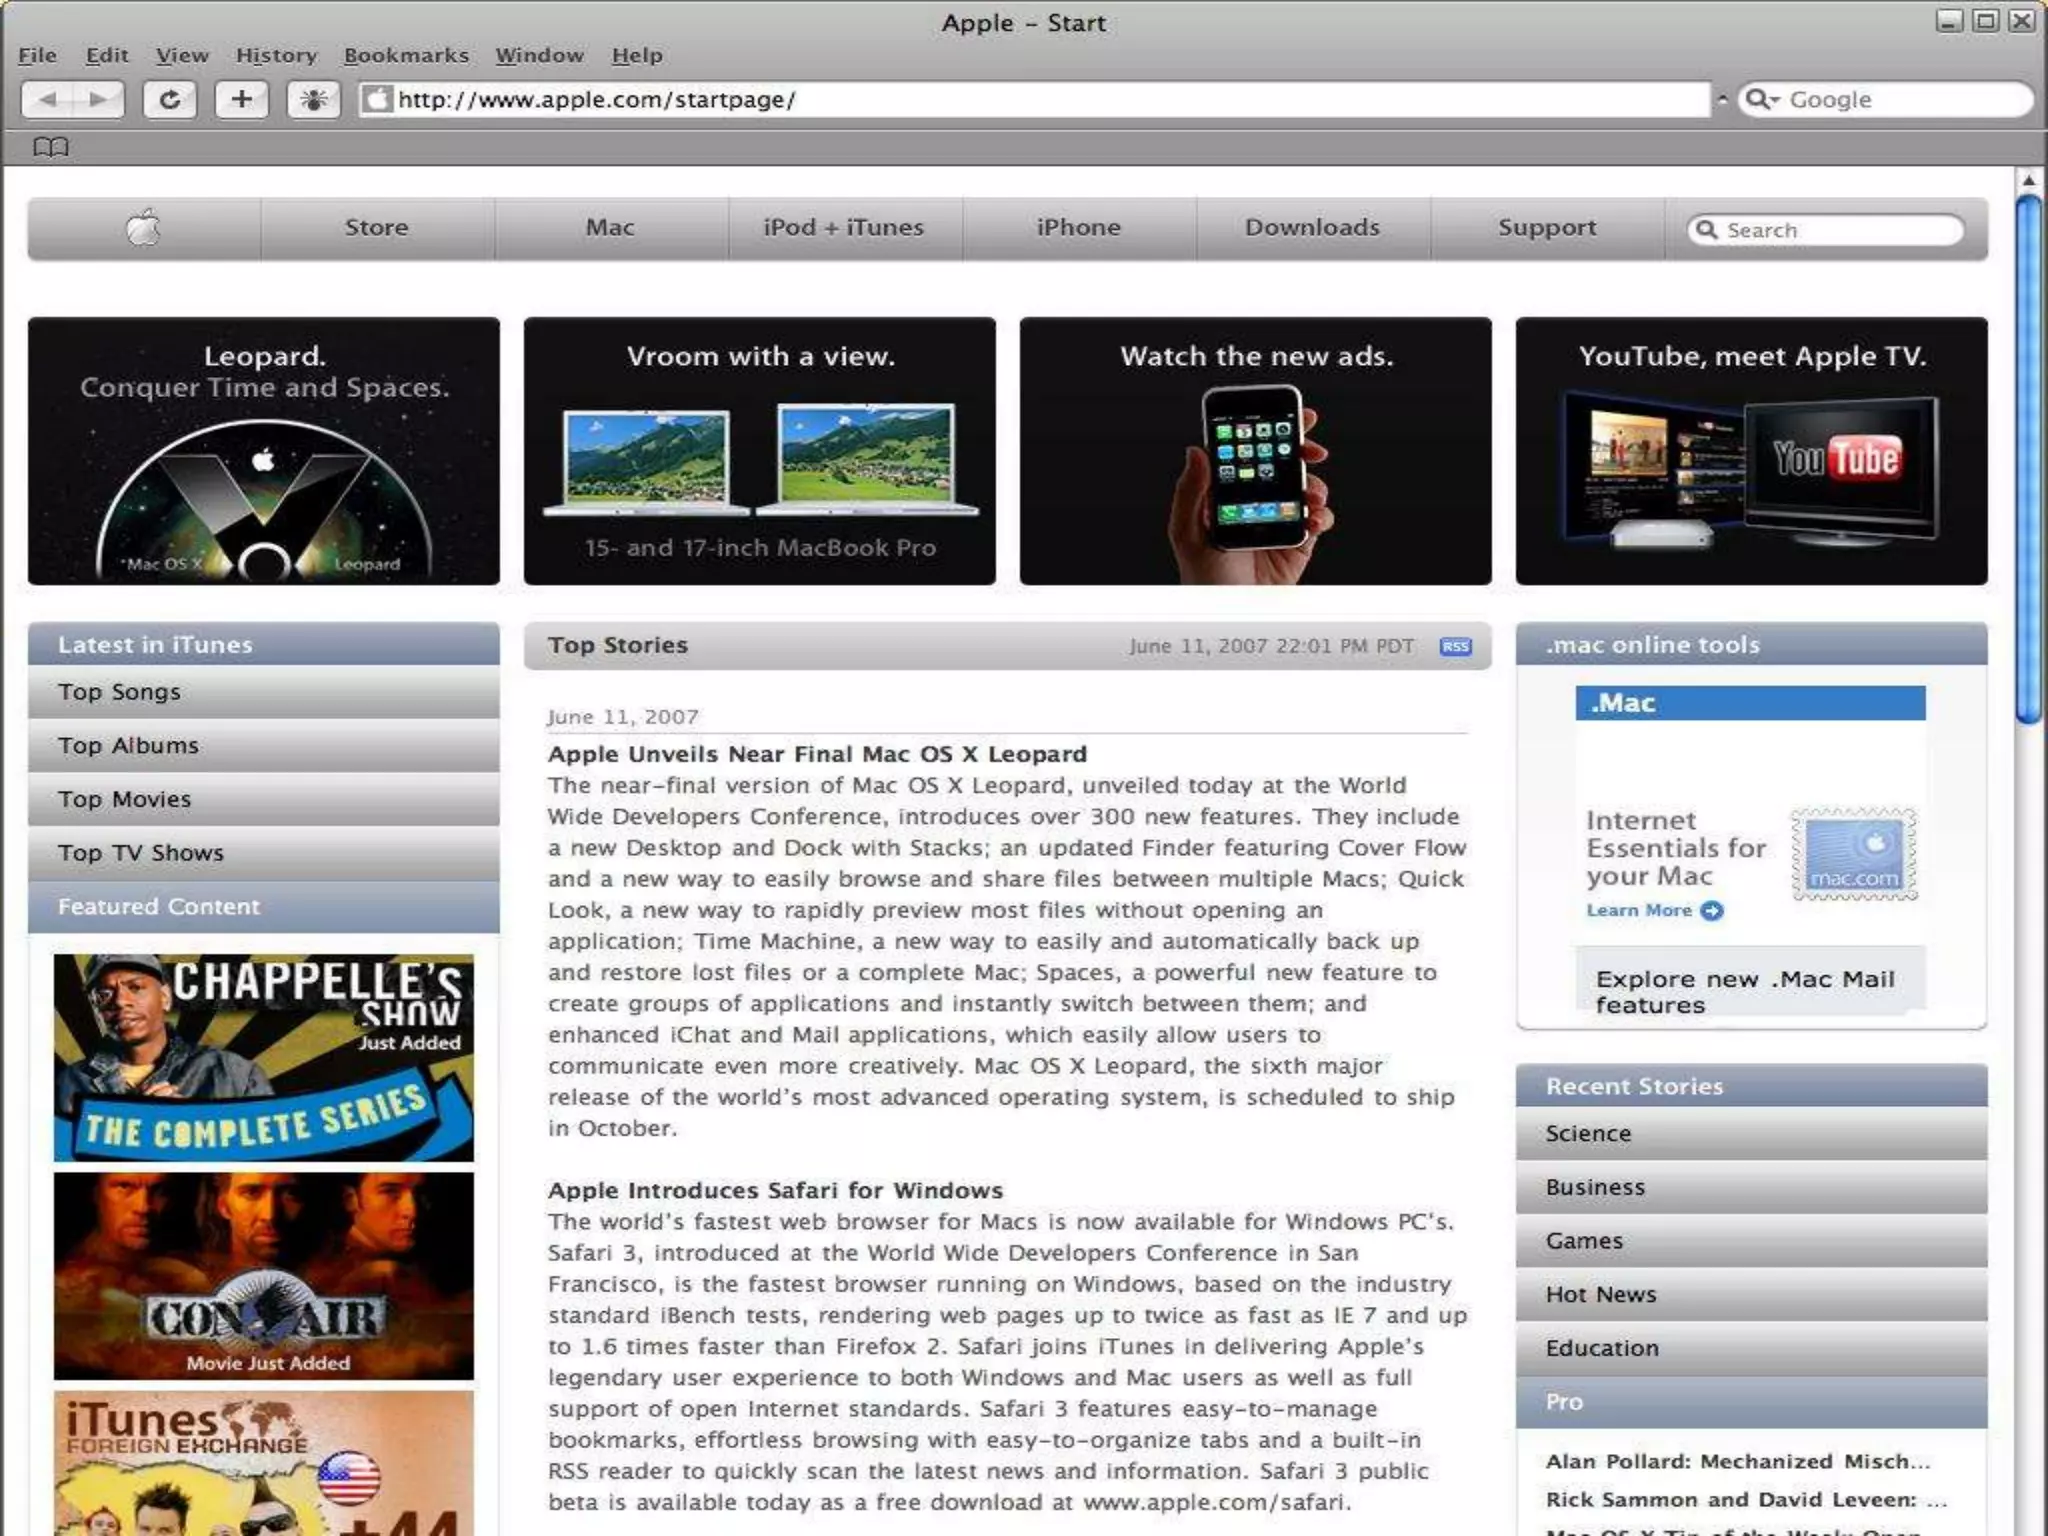Expand the Hot News stories section
Image resolution: width=2048 pixels, height=1536 pixels.
click(1750, 1294)
